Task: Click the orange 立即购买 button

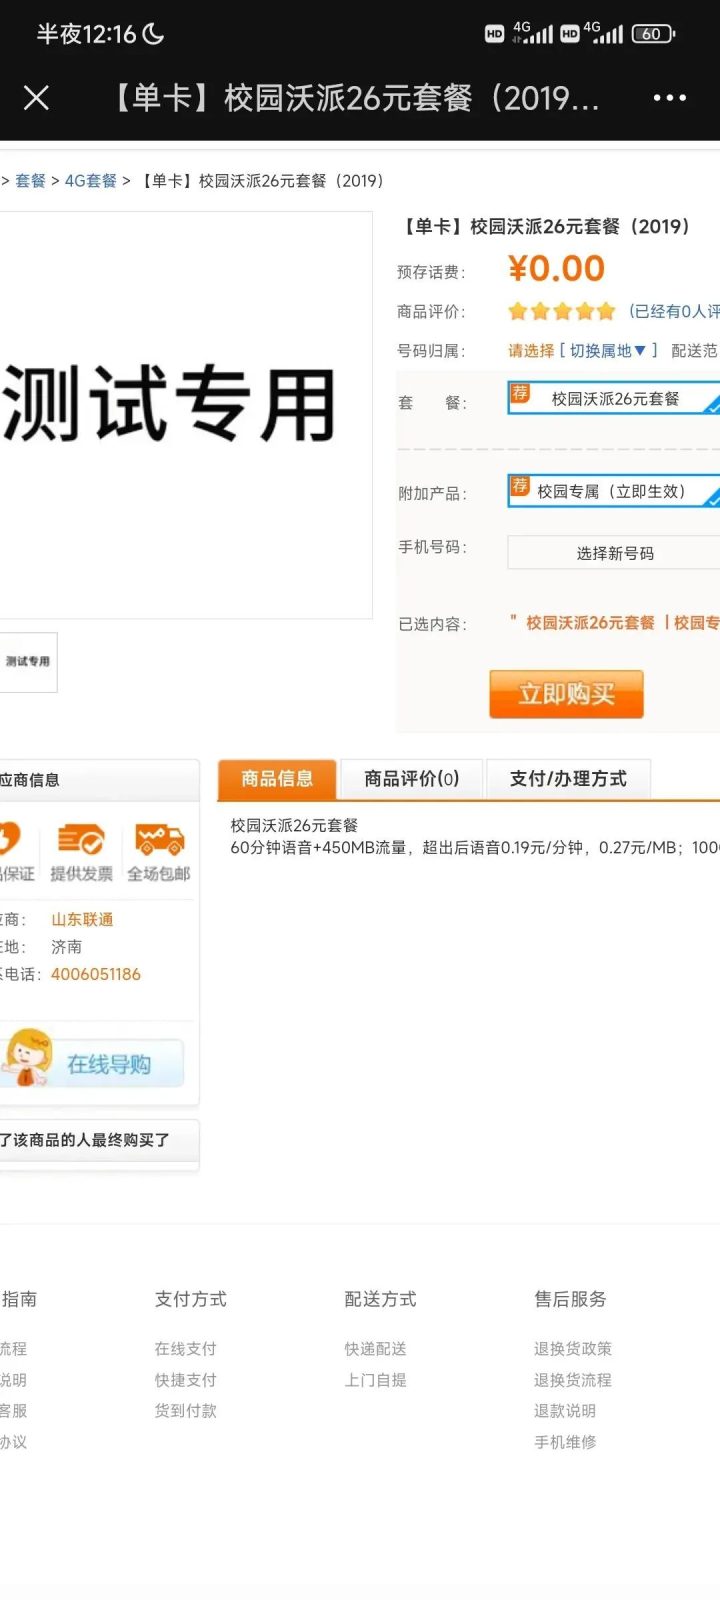Action: (566, 694)
